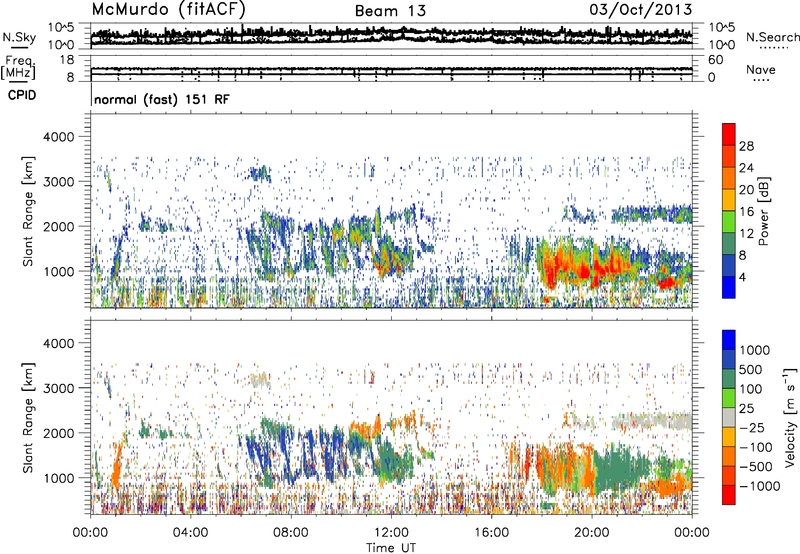
Task: Click the 1000 velocity colorbar tick label
Action: pos(754,350)
